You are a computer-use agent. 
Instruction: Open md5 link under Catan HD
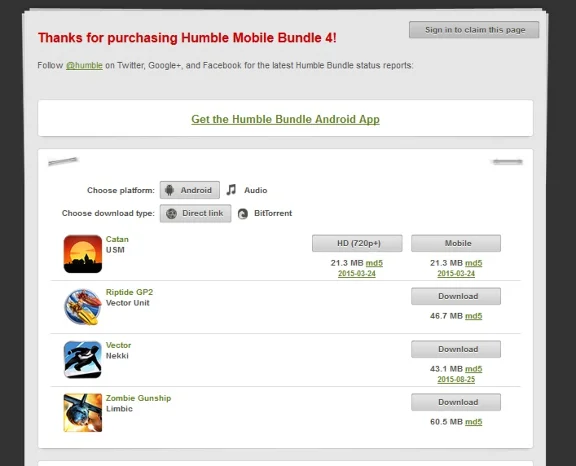(374, 263)
